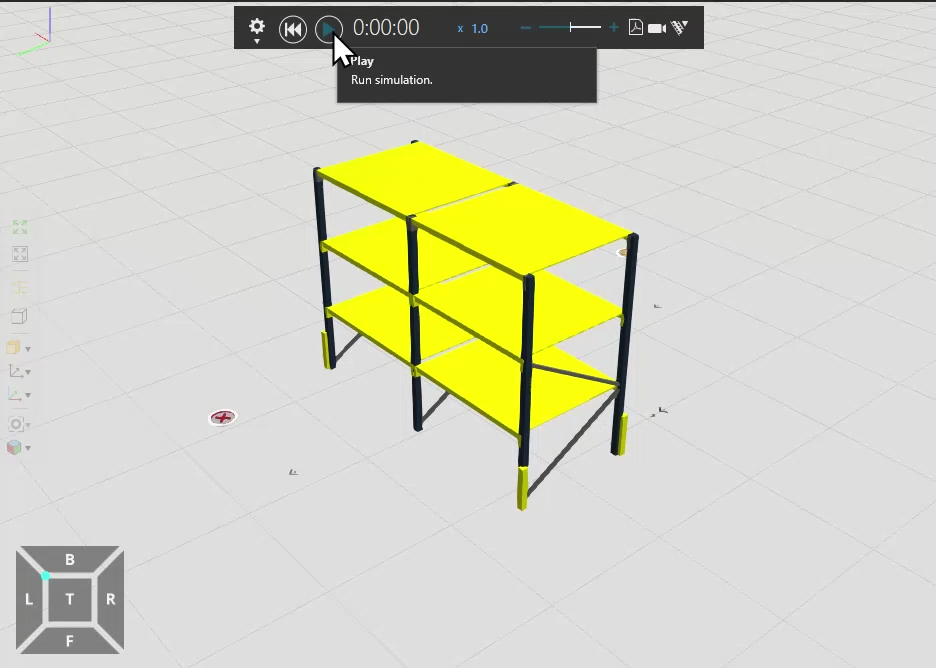Select Left view (L) on view cube
Viewport: 936px width, 668px height.
point(29,599)
